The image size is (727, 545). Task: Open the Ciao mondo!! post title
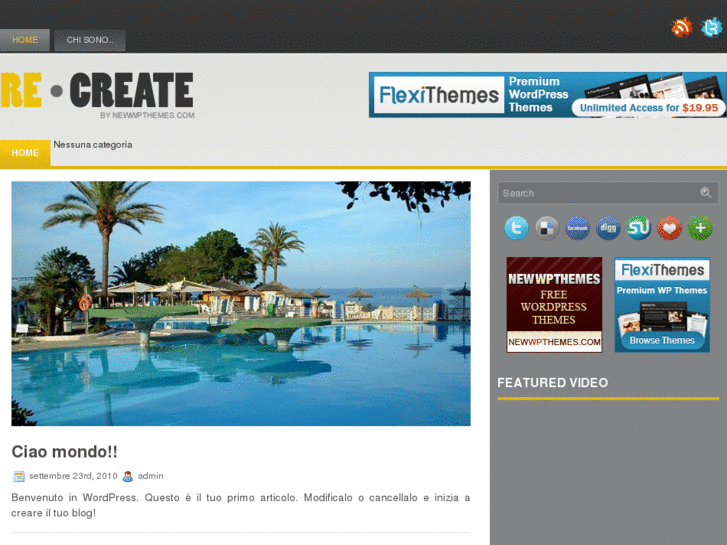(x=64, y=451)
